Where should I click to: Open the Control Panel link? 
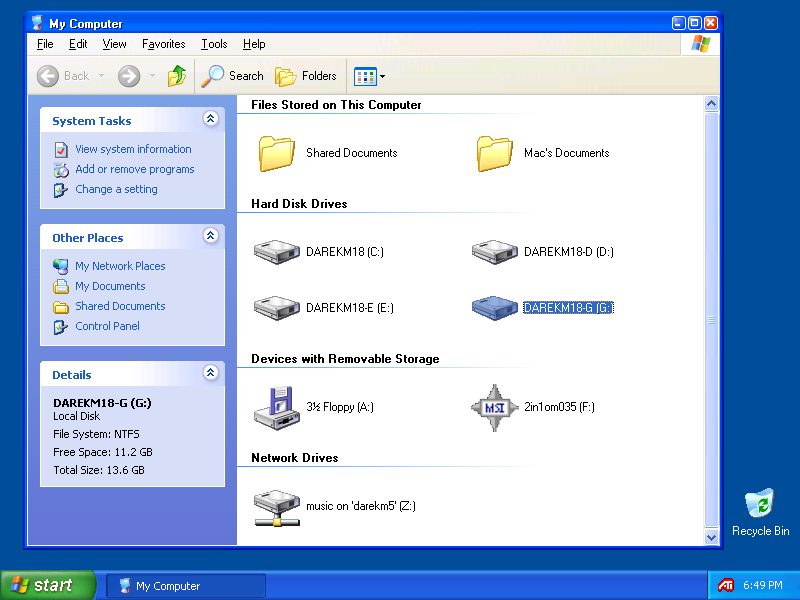tap(107, 326)
